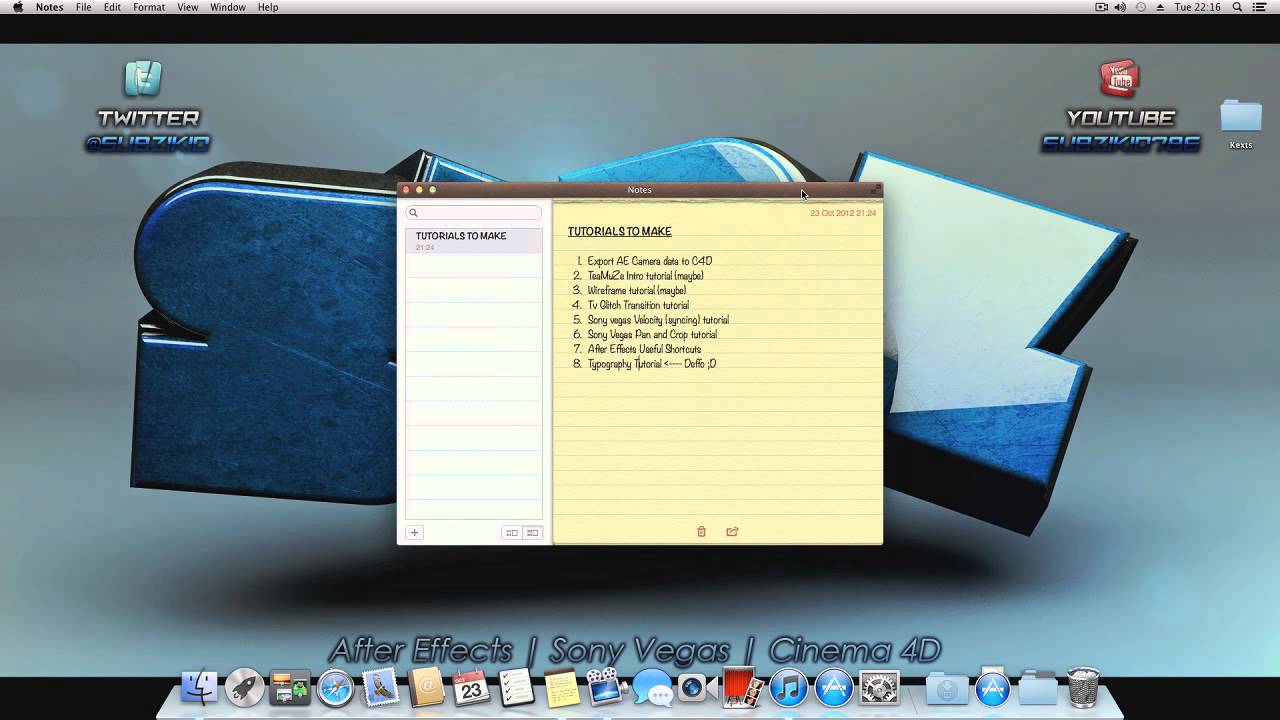The image size is (1280, 720).
Task: Click the notes search field
Action: point(473,212)
